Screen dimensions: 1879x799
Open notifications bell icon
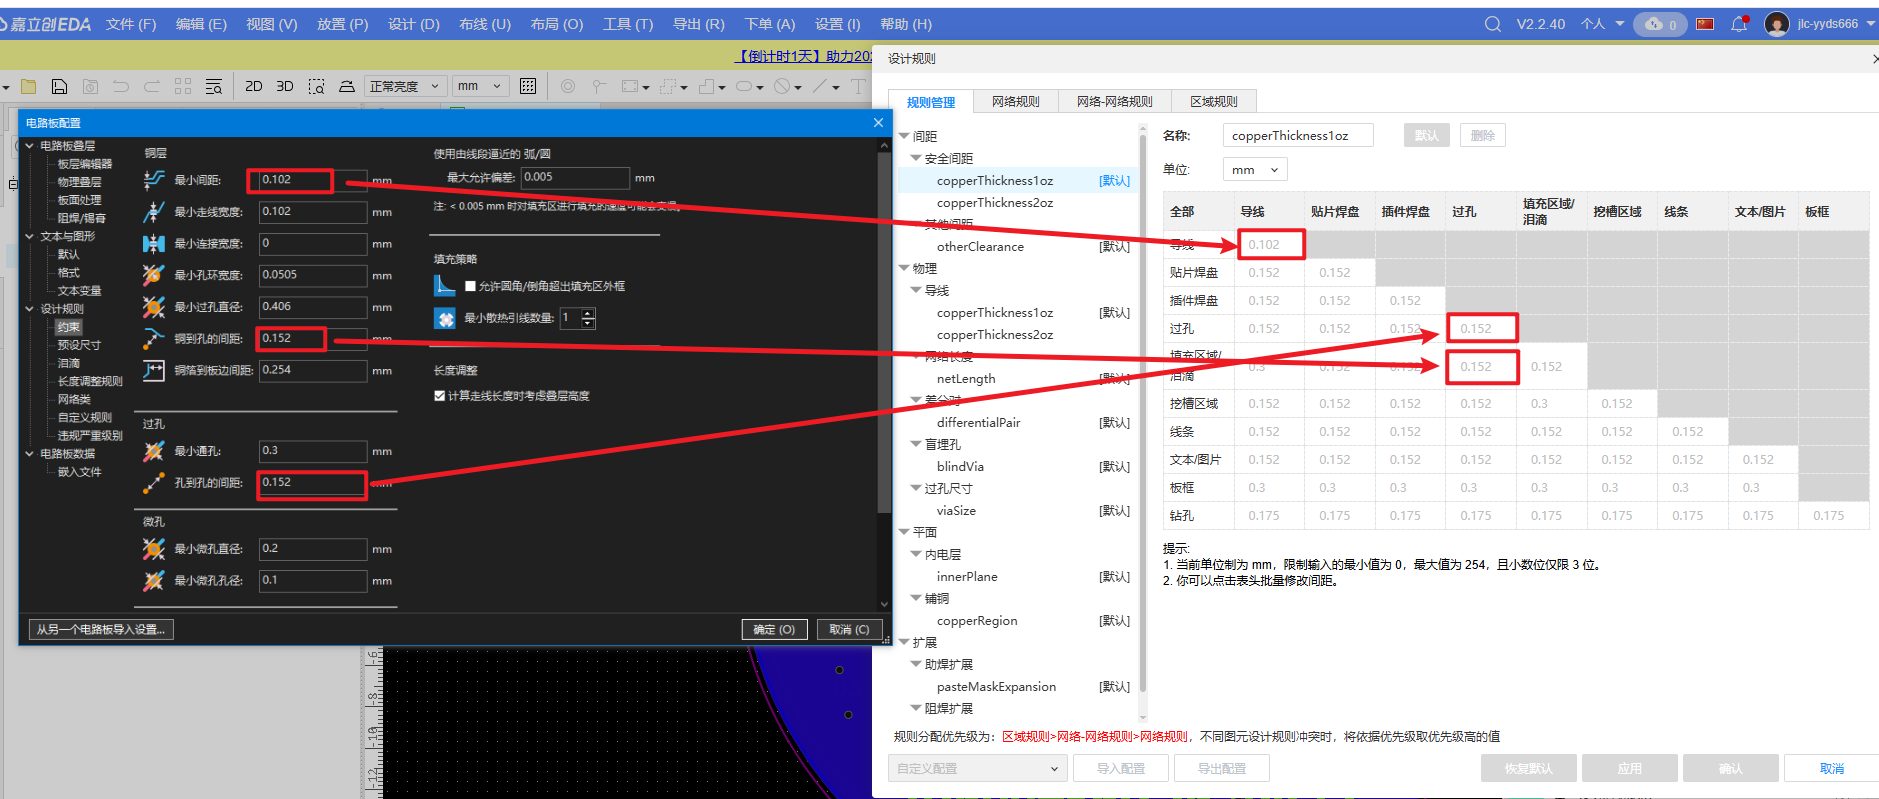click(1740, 24)
